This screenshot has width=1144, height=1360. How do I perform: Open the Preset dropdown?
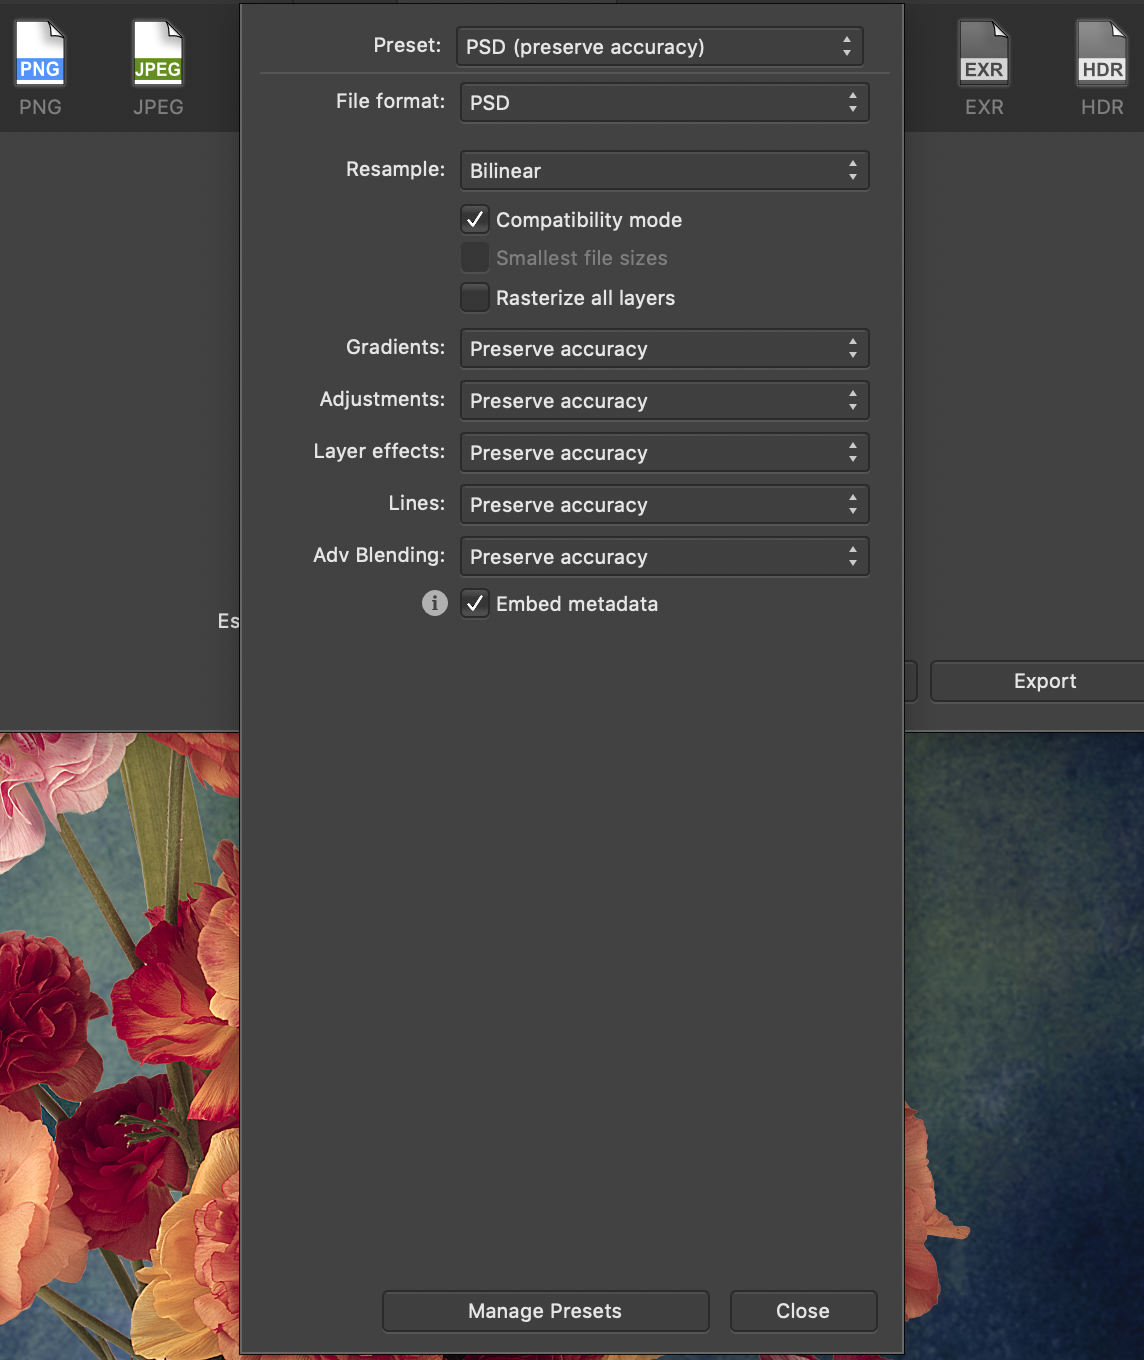point(660,47)
